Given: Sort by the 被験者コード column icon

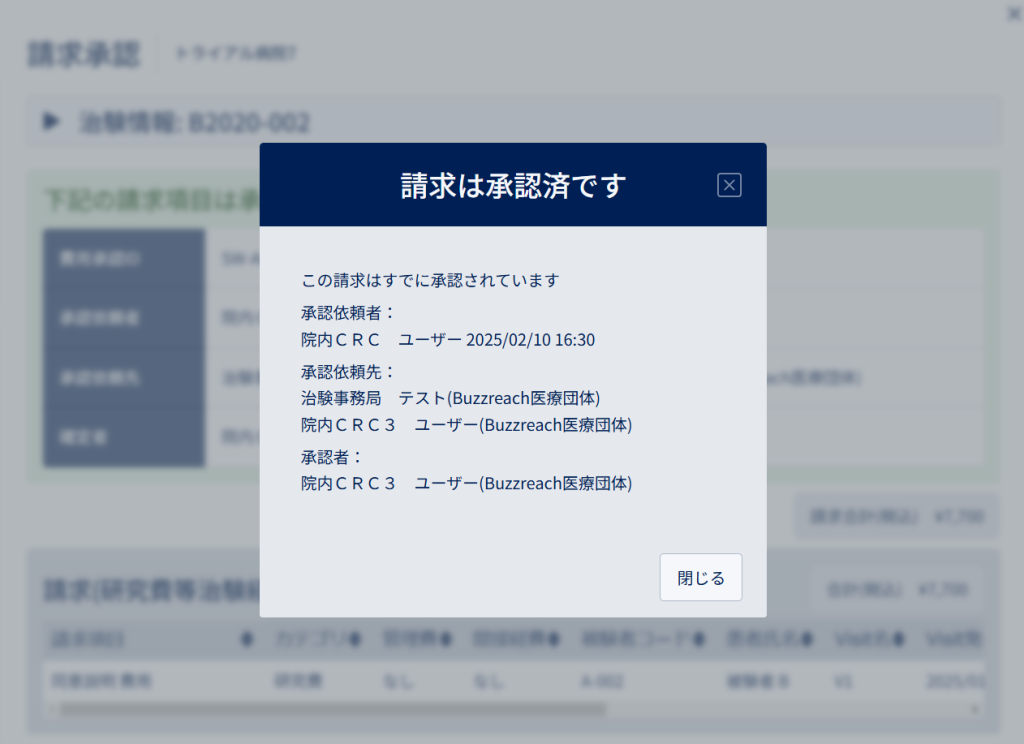Looking at the screenshot, I should (x=699, y=639).
